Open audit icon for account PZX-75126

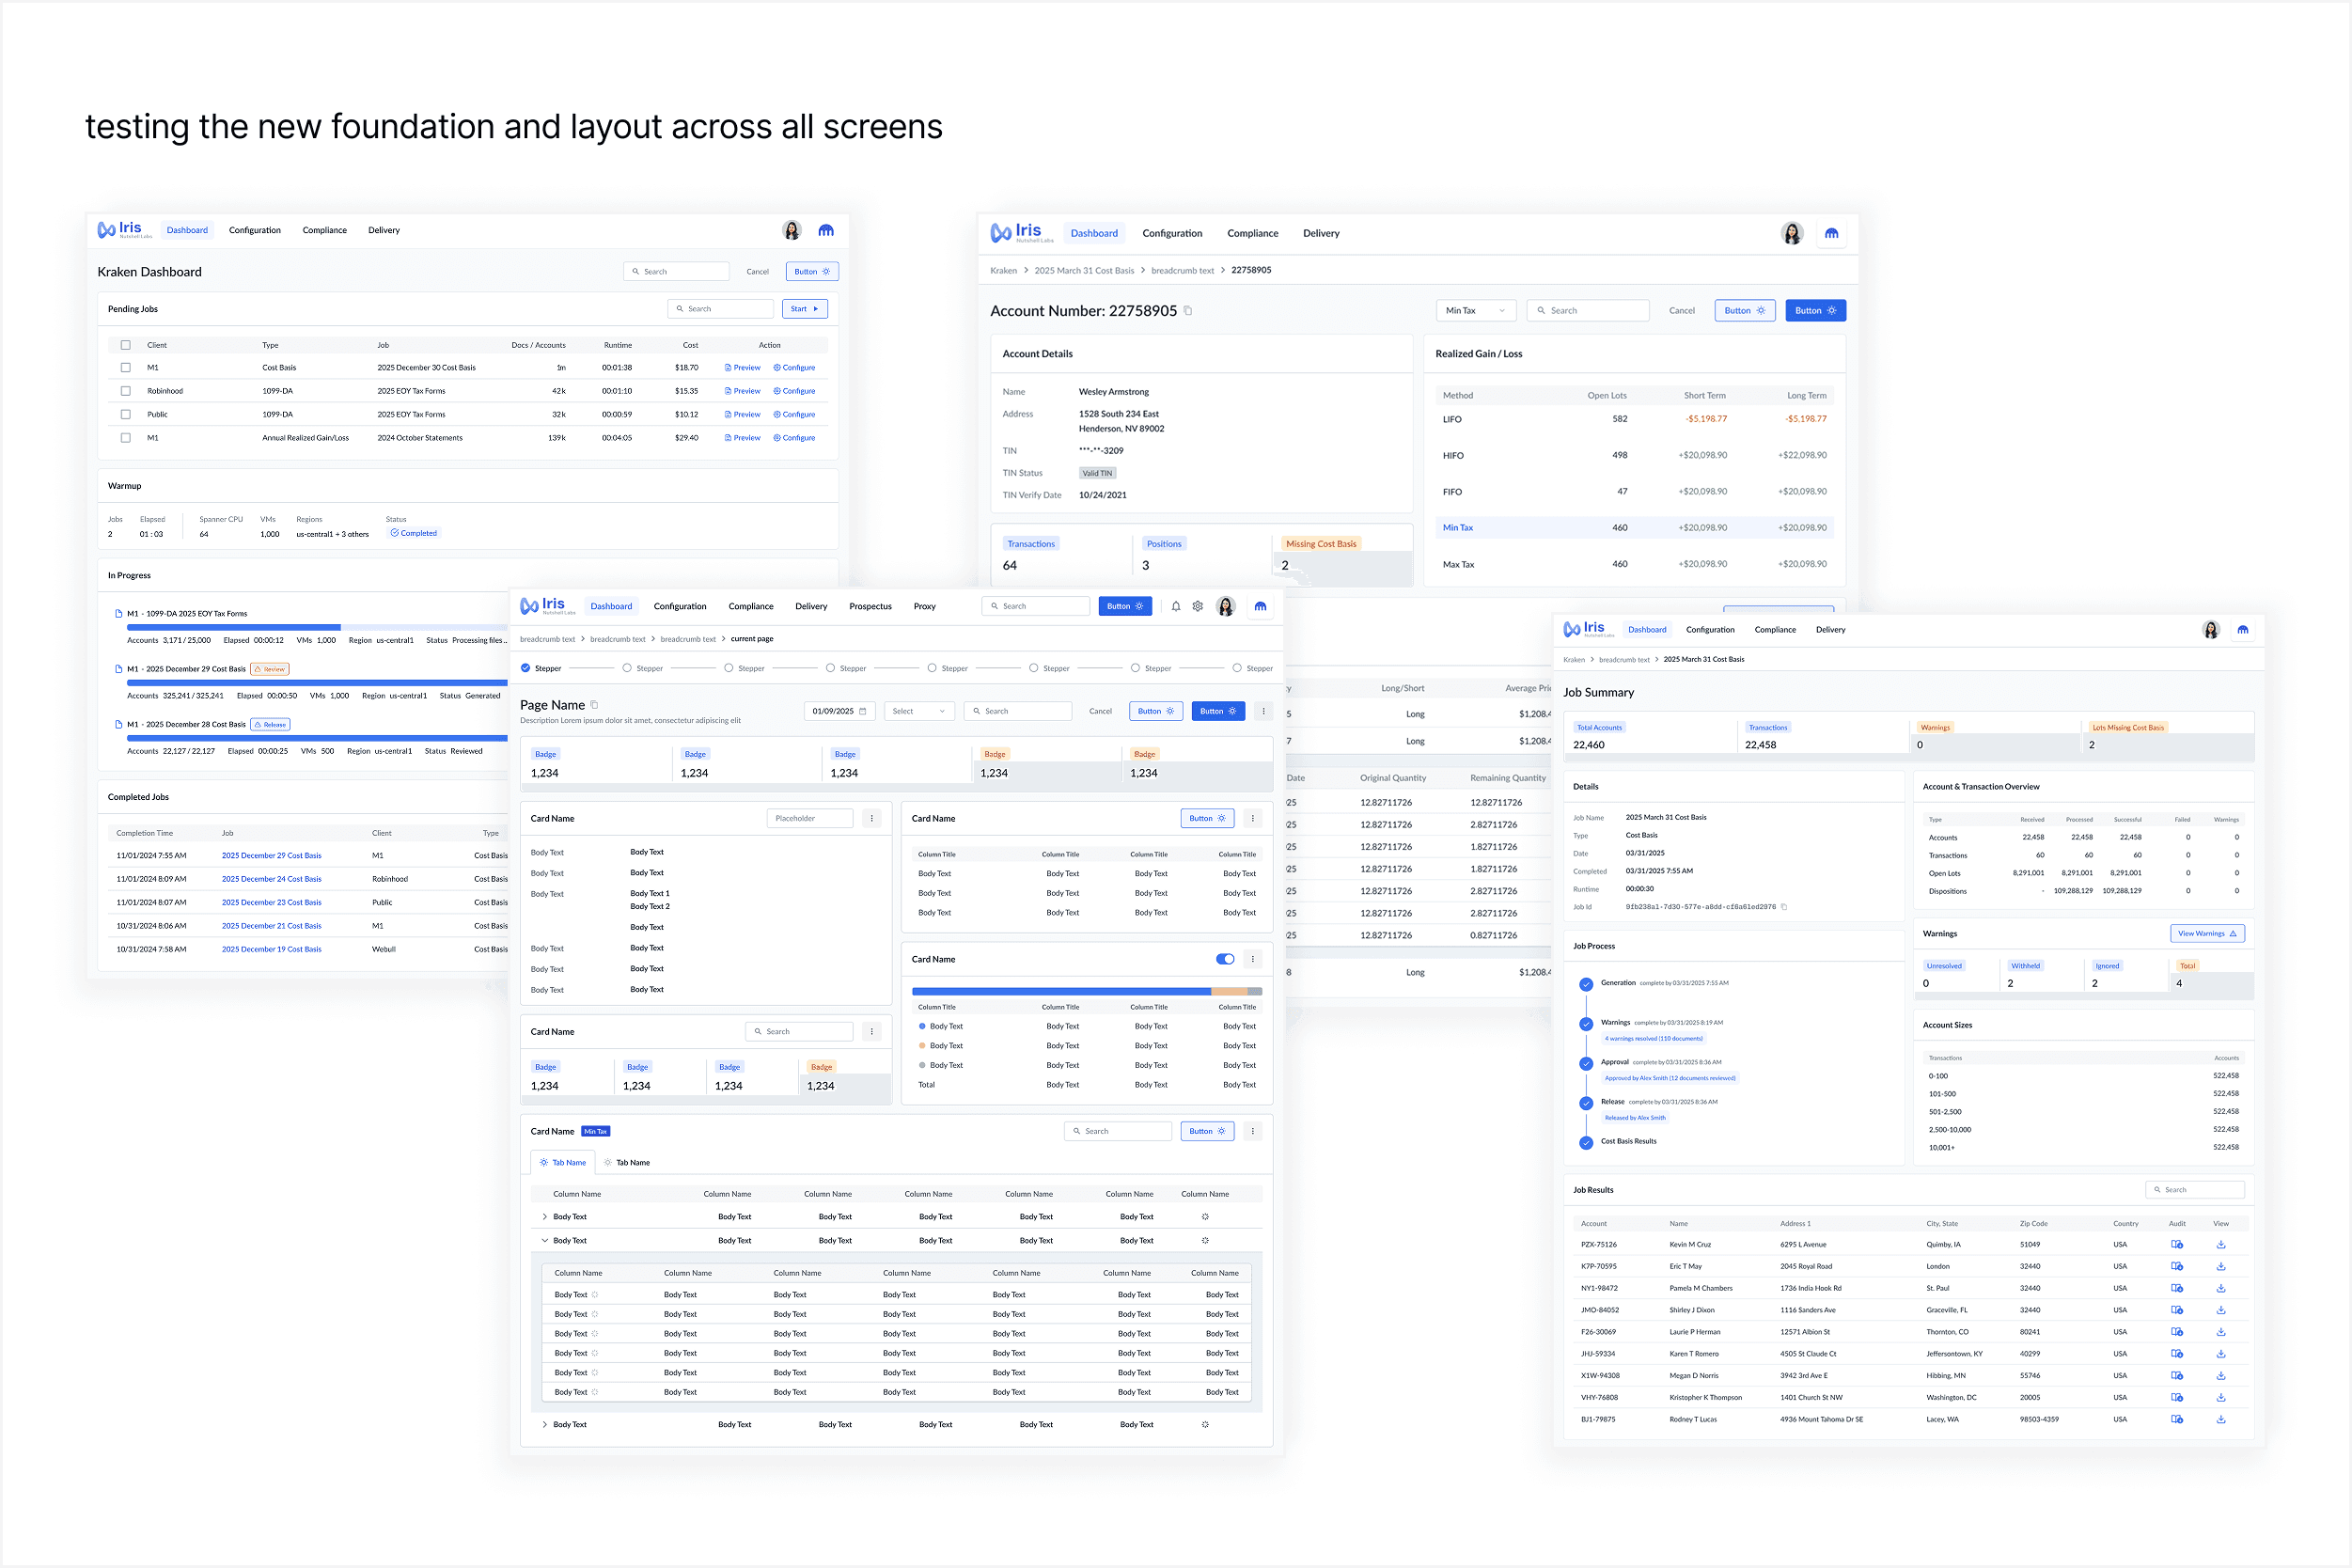[x=2177, y=1245]
